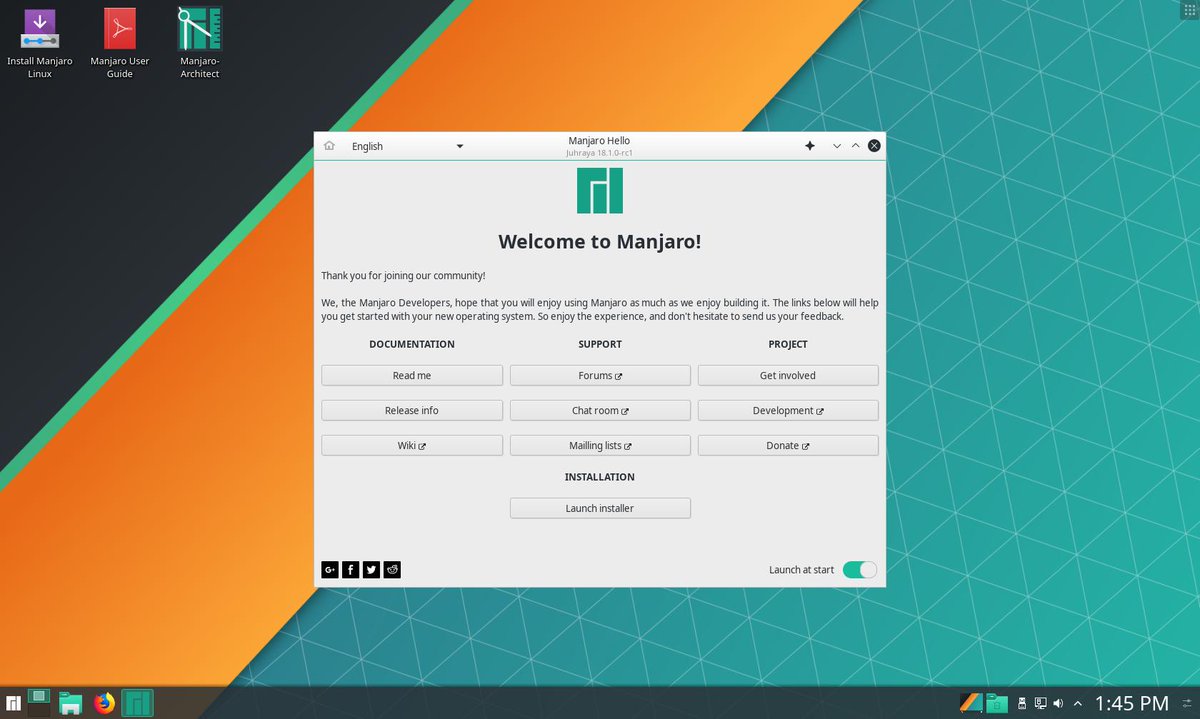Open the Wiki link
1200x719 pixels.
[x=411, y=445]
